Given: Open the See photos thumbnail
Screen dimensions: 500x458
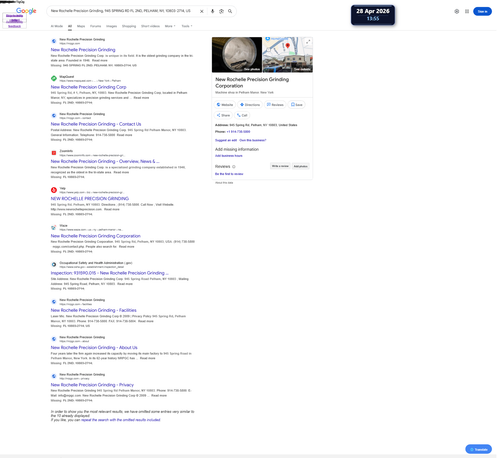Looking at the screenshot, I should 237,55.
